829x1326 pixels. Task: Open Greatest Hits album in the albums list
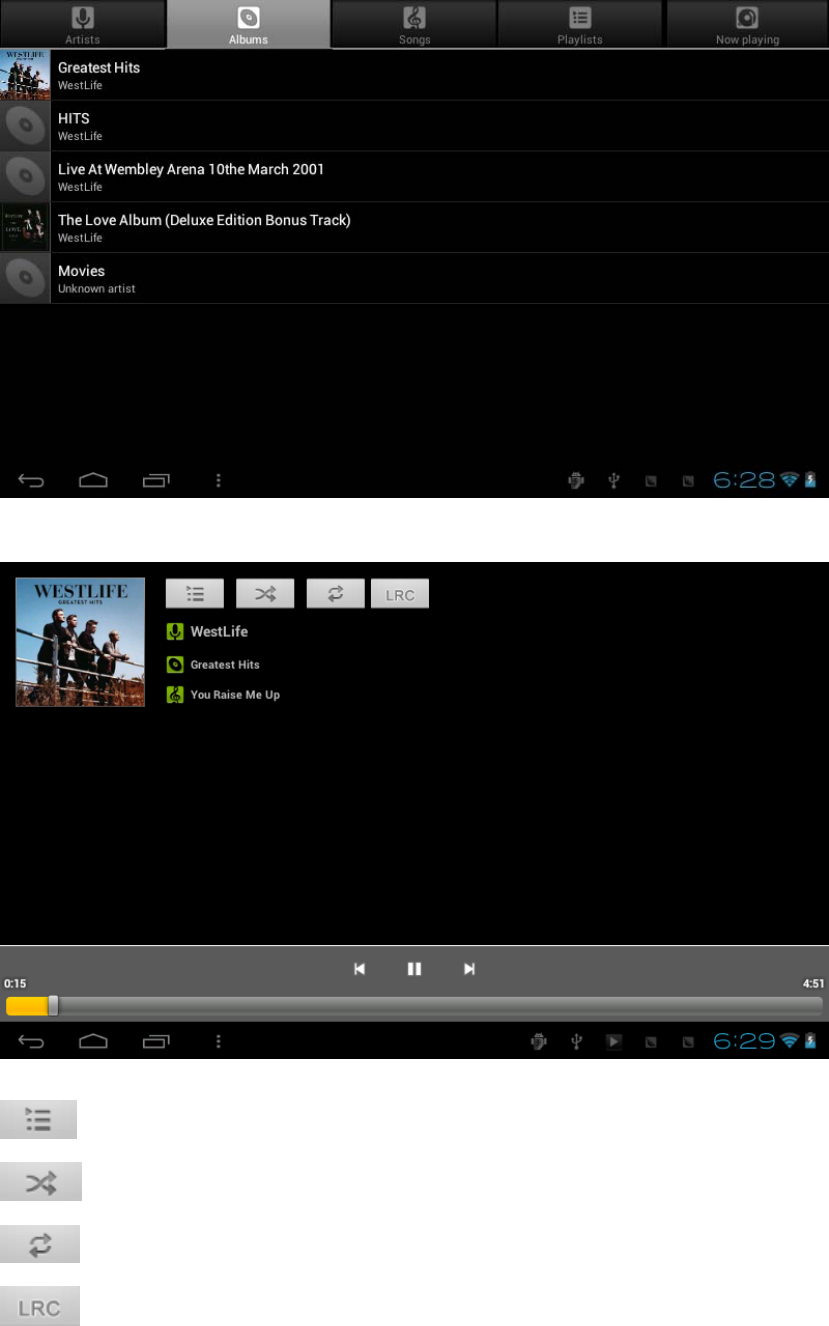tap(414, 75)
